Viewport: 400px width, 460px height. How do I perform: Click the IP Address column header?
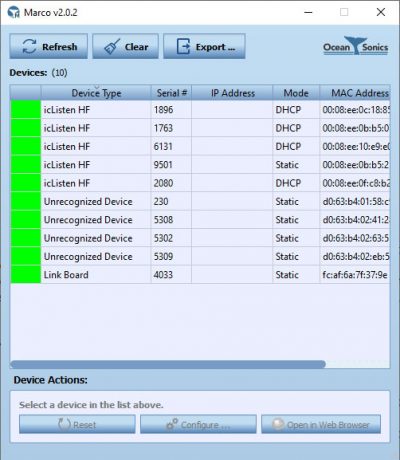click(232, 93)
